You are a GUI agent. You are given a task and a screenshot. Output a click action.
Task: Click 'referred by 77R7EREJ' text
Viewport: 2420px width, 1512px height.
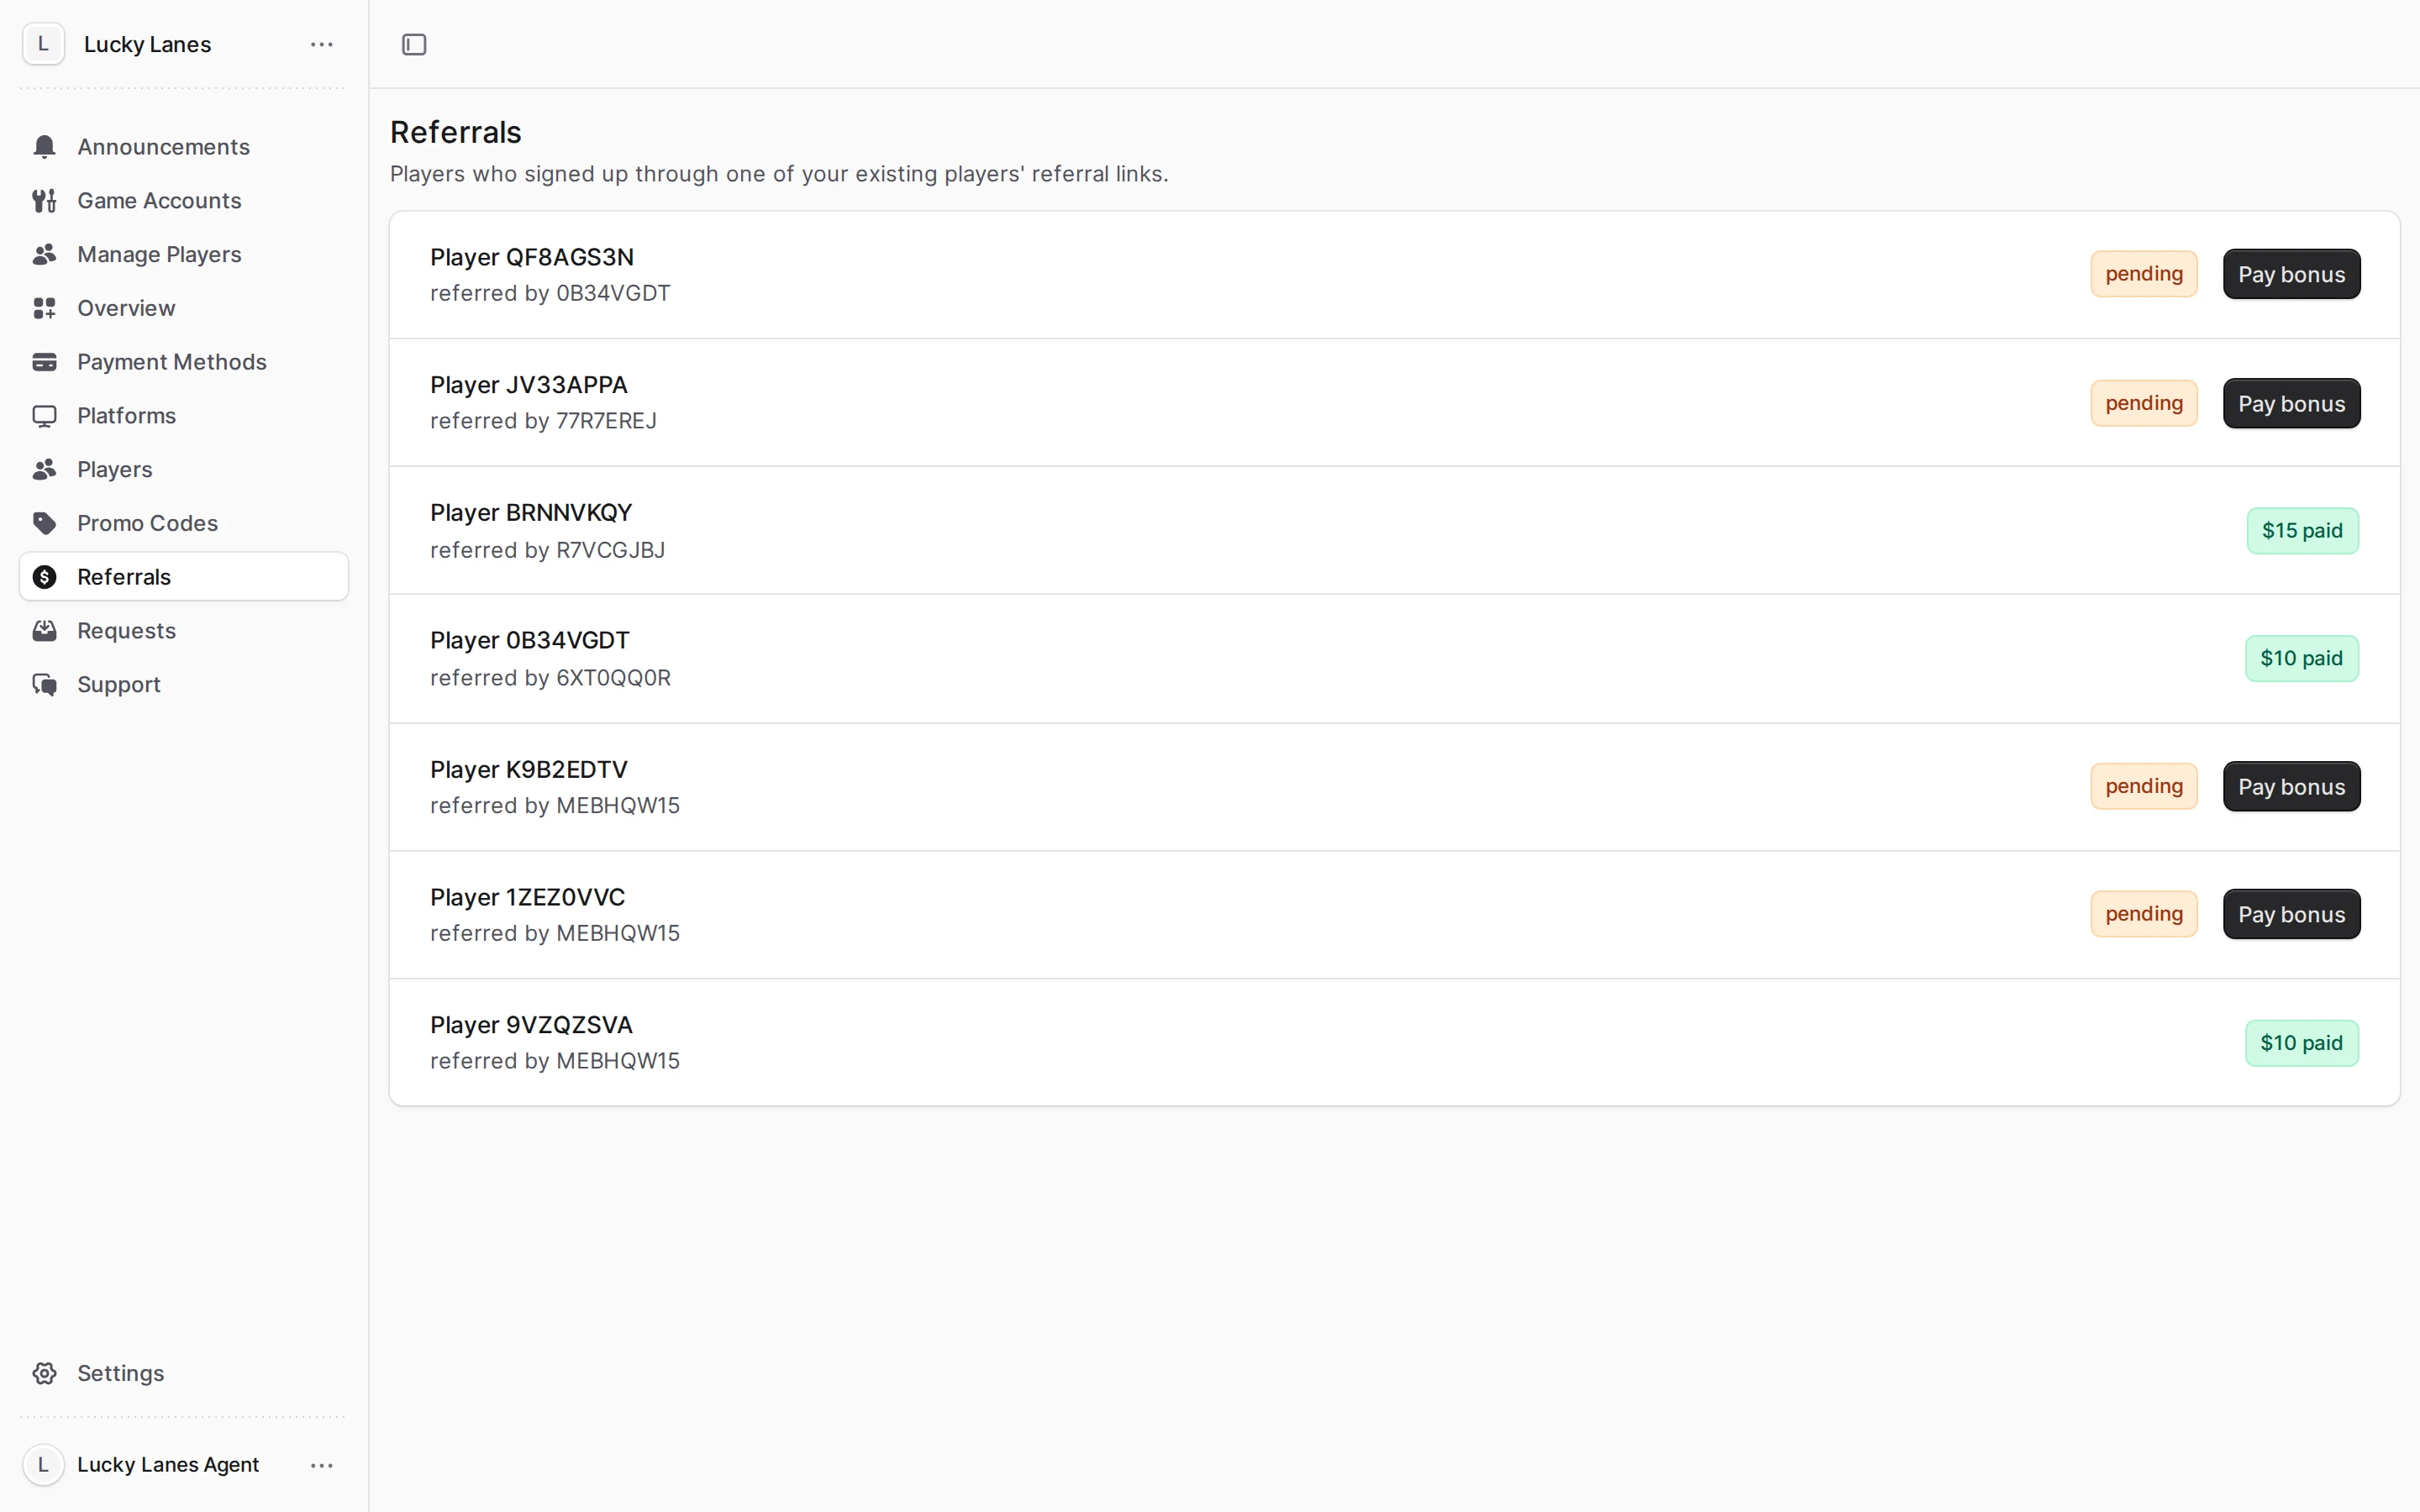click(x=543, y=421)
